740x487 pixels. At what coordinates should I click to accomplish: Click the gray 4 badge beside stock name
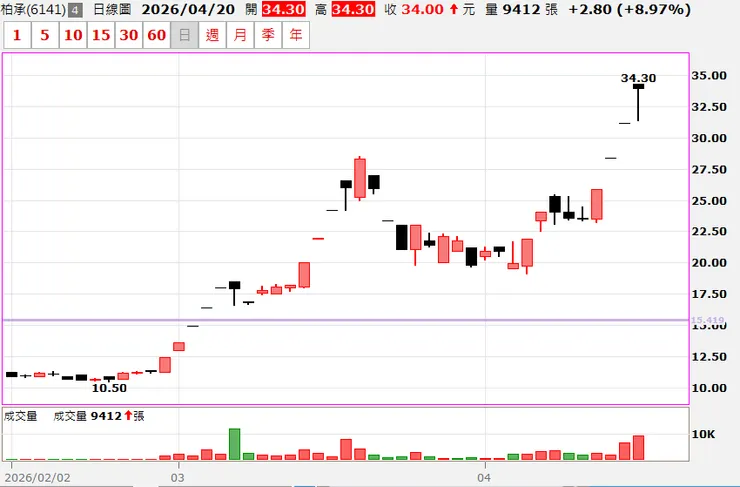pyautogui.click(x=75, y=10)
